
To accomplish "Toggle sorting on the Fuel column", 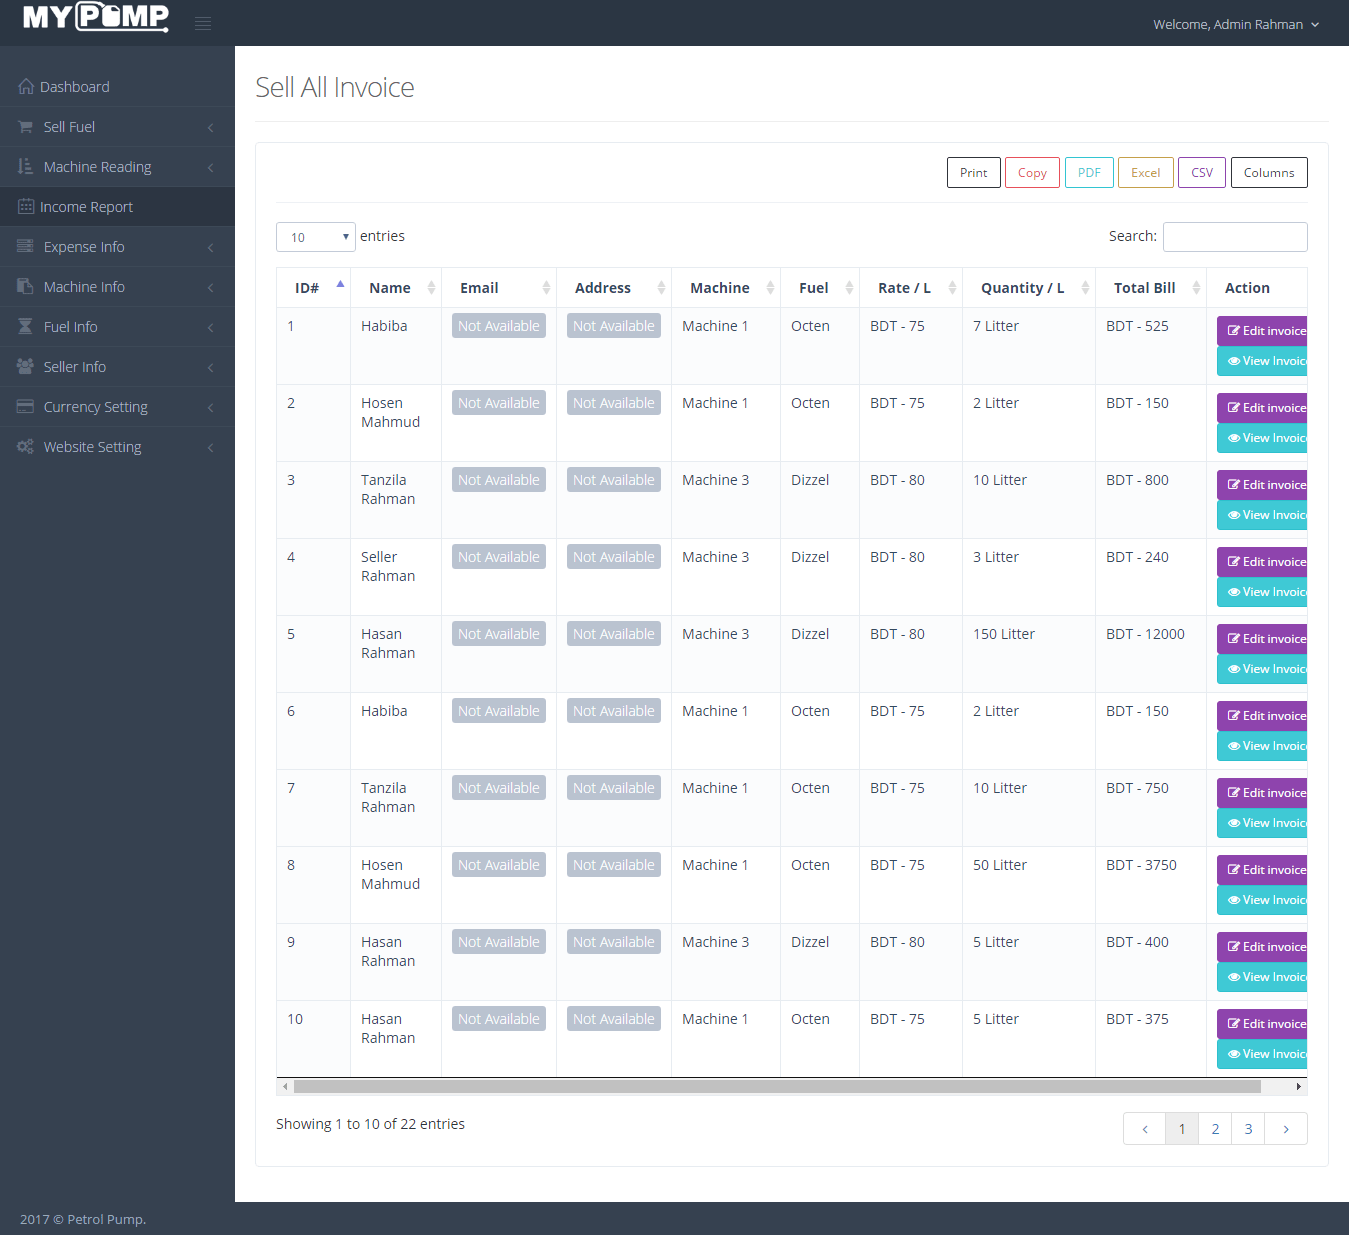I will pos(813,287).
